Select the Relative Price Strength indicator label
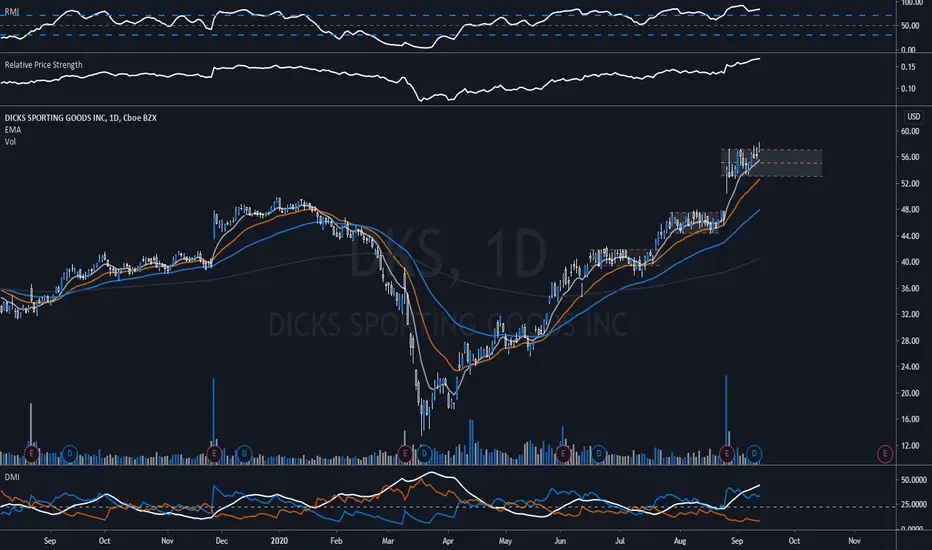Screen dimensions: 932x550 point(43,65)
